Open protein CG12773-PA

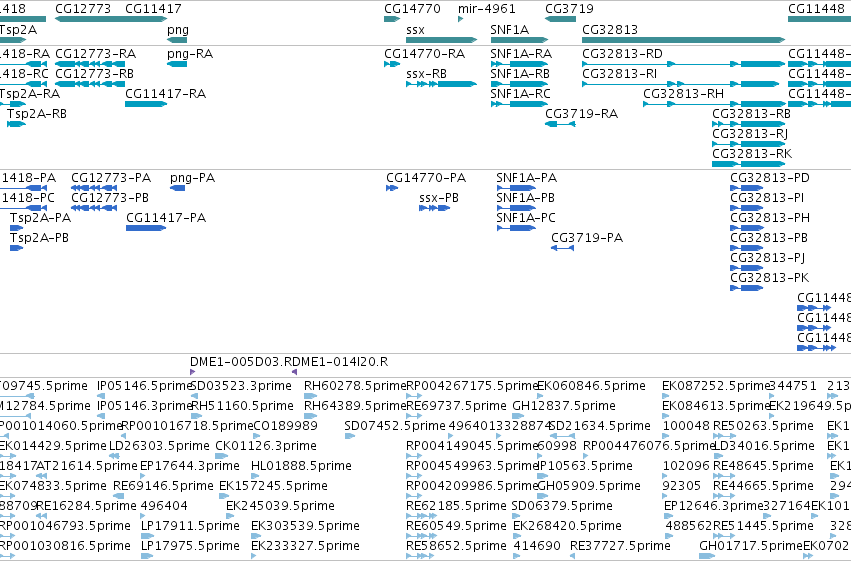[111, 178]
